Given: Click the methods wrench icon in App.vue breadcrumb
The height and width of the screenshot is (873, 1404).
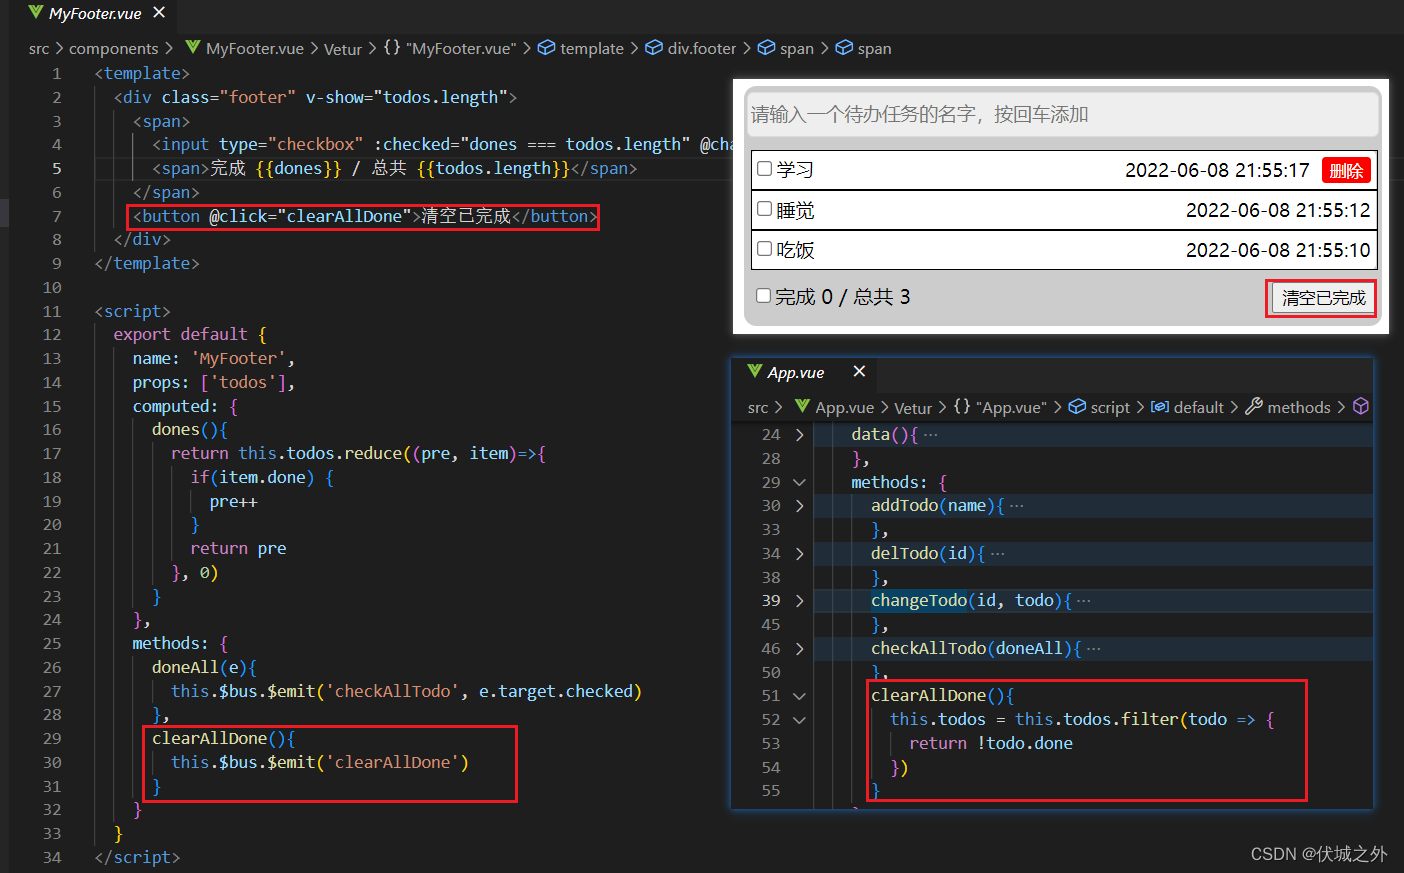Looking at the screenshot, I should [x=1253, y=407].
